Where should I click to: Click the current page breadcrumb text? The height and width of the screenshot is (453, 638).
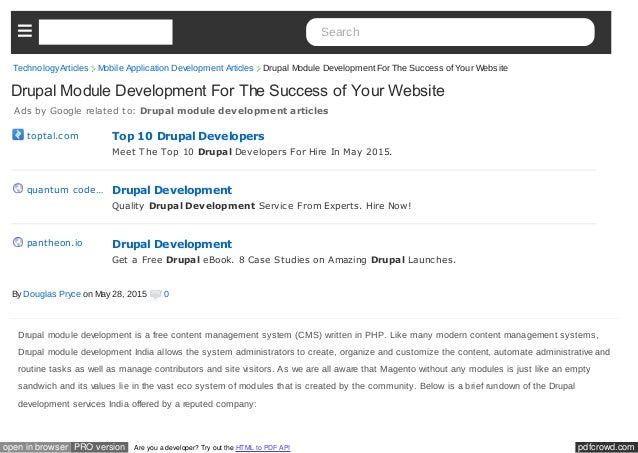tap(385, 68)
